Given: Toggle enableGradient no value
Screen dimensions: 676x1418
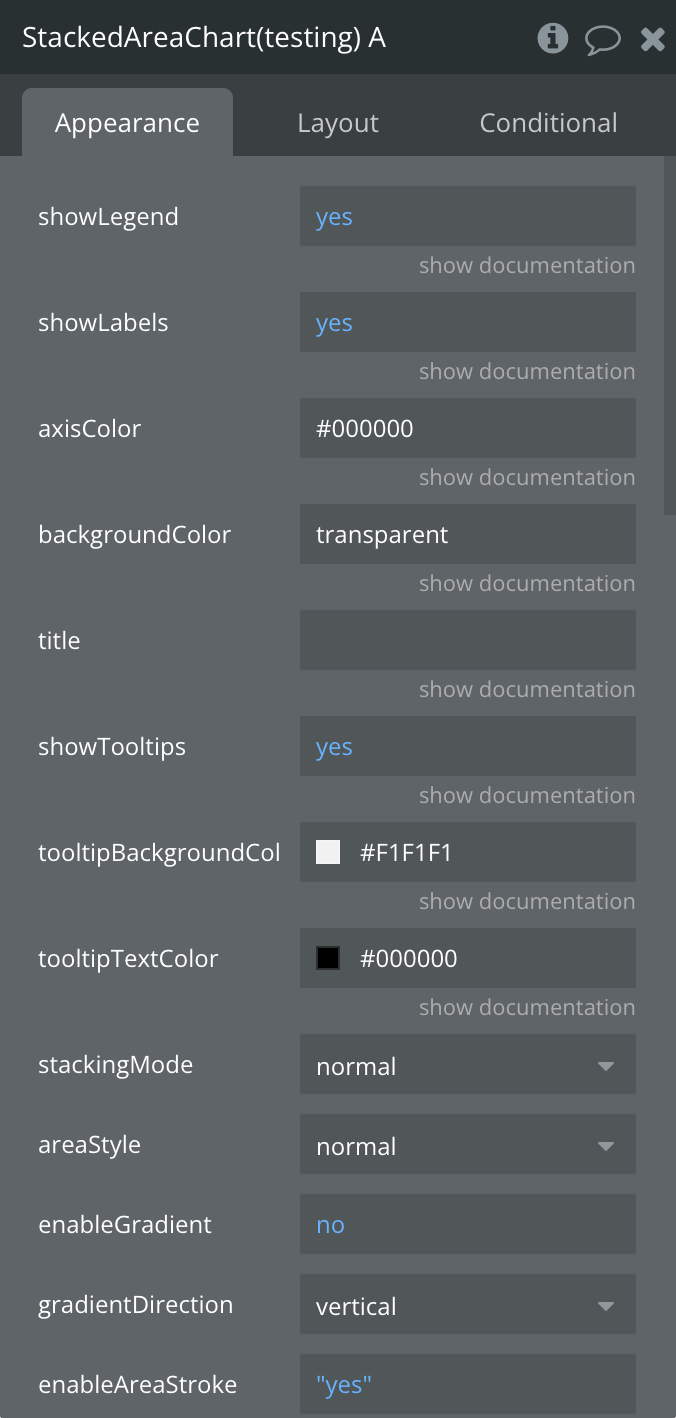Looking at the screenshot, I should pos(330,1225).
